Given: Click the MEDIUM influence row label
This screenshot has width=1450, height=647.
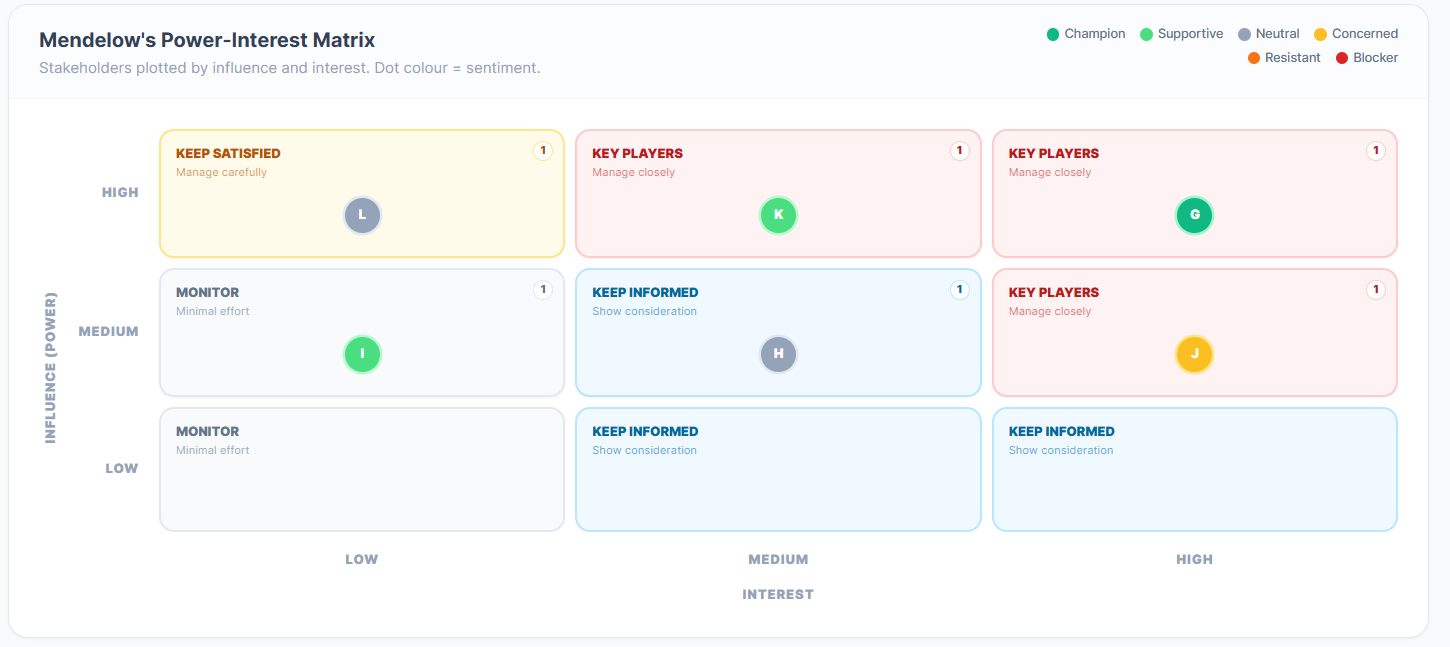Looking at the screenshot, I should click(x=109, y=331).
